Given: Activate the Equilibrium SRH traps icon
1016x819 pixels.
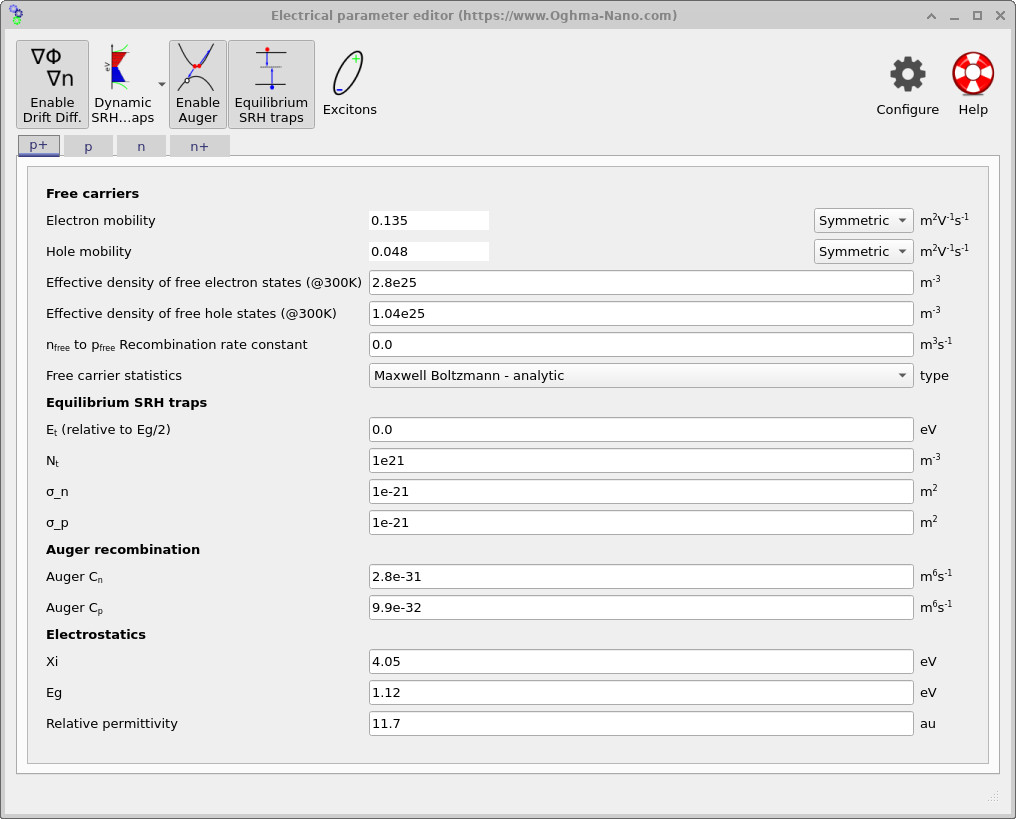Looking at the screenshot, I should coord(270,84).
